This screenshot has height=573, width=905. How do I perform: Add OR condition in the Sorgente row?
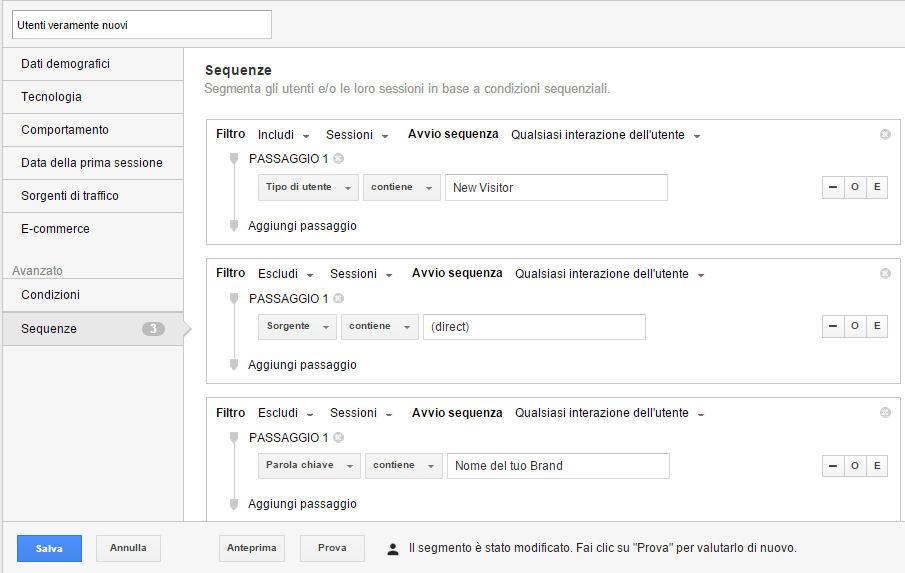[855, 326]
